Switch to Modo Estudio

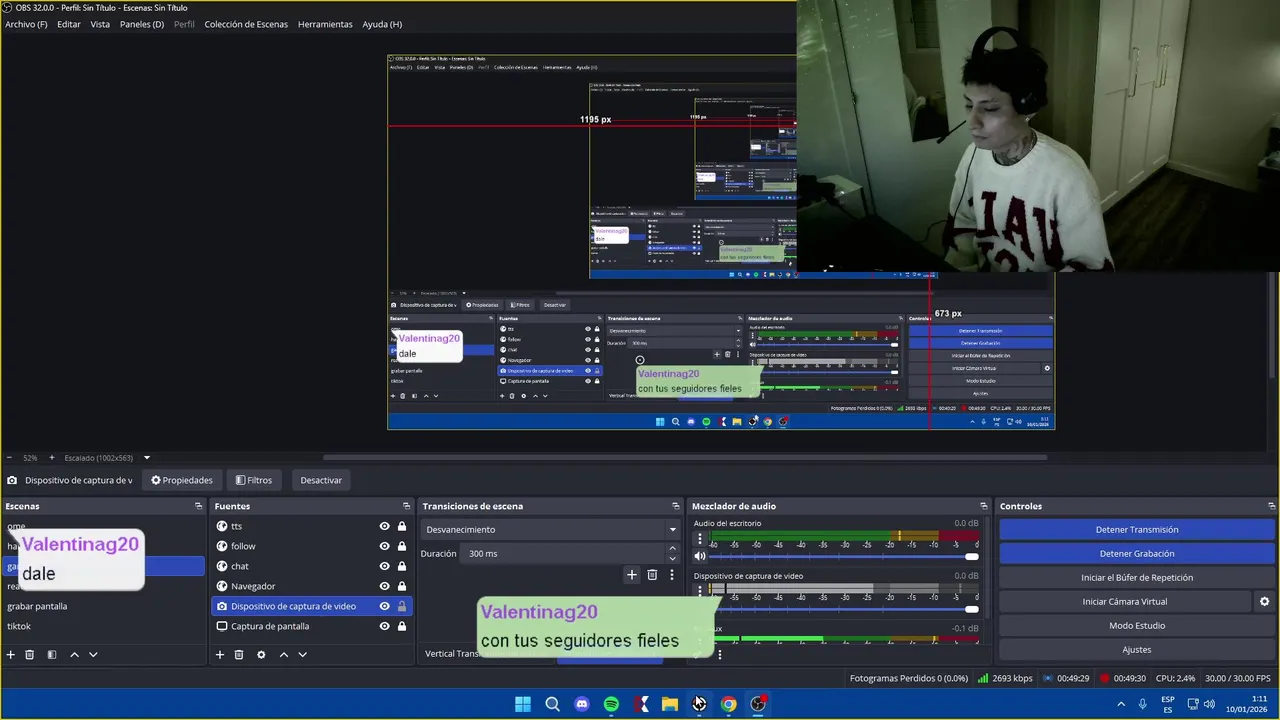pos(1137,626)
